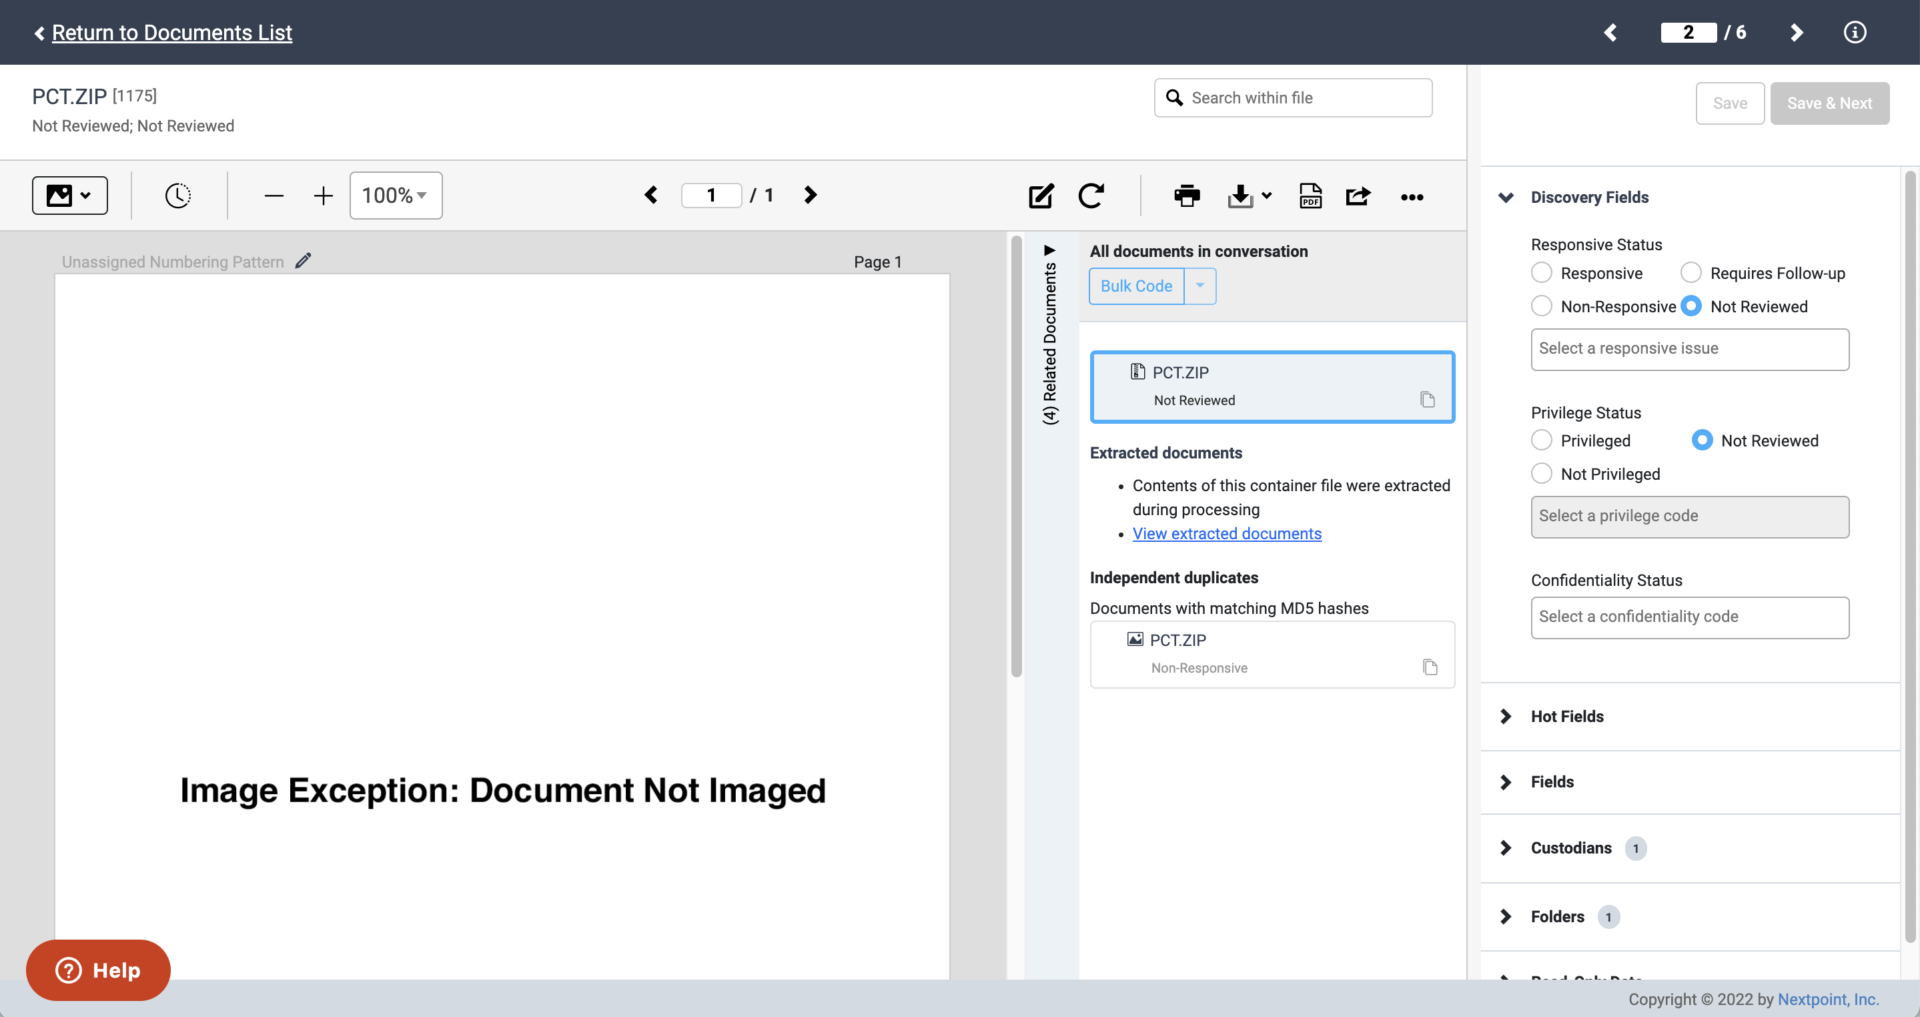Expand the Custodians section

click(x=1506, y=848)
